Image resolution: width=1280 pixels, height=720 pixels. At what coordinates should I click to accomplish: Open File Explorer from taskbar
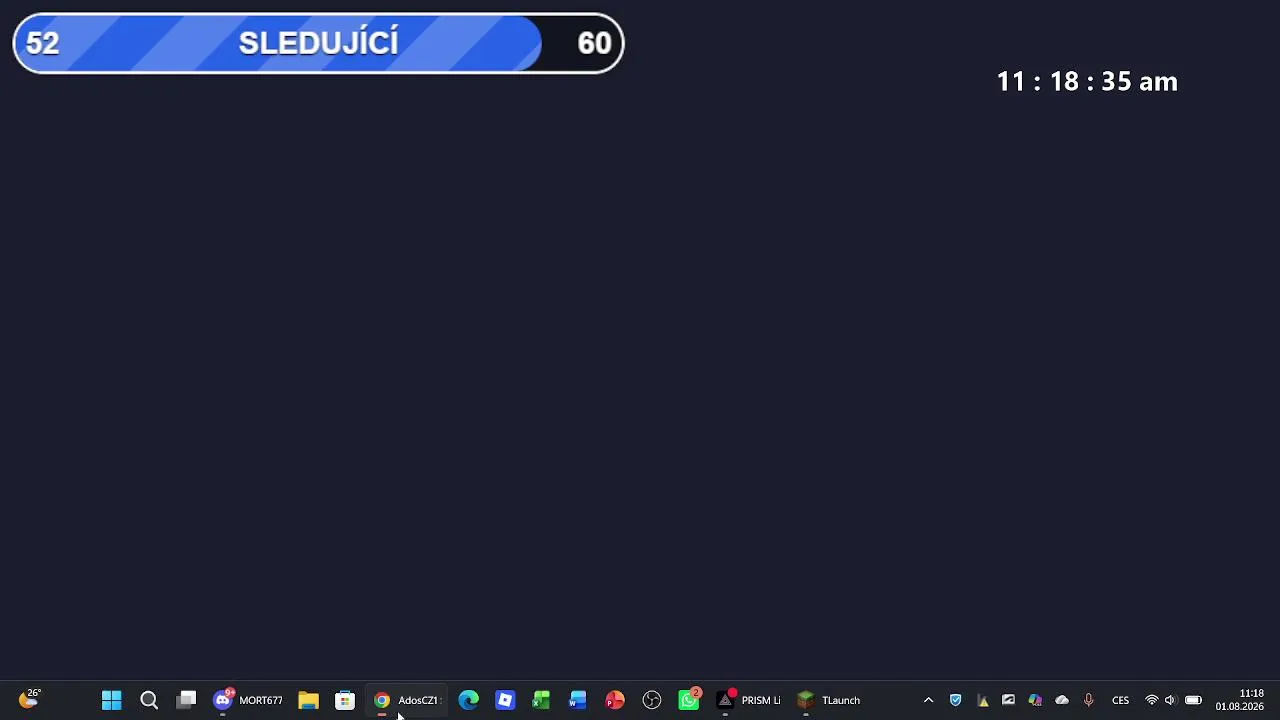308,700
